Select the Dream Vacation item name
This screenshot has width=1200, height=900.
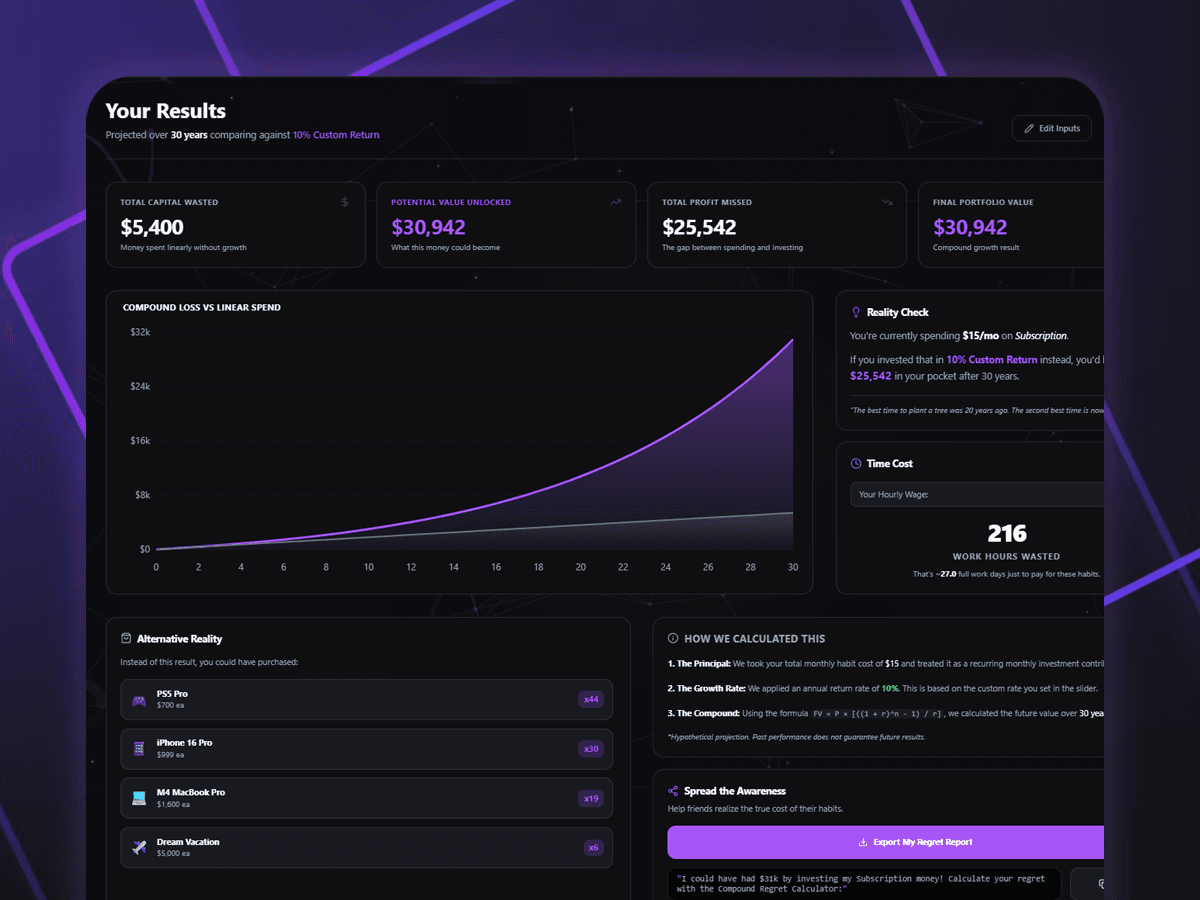click(188, 842)
